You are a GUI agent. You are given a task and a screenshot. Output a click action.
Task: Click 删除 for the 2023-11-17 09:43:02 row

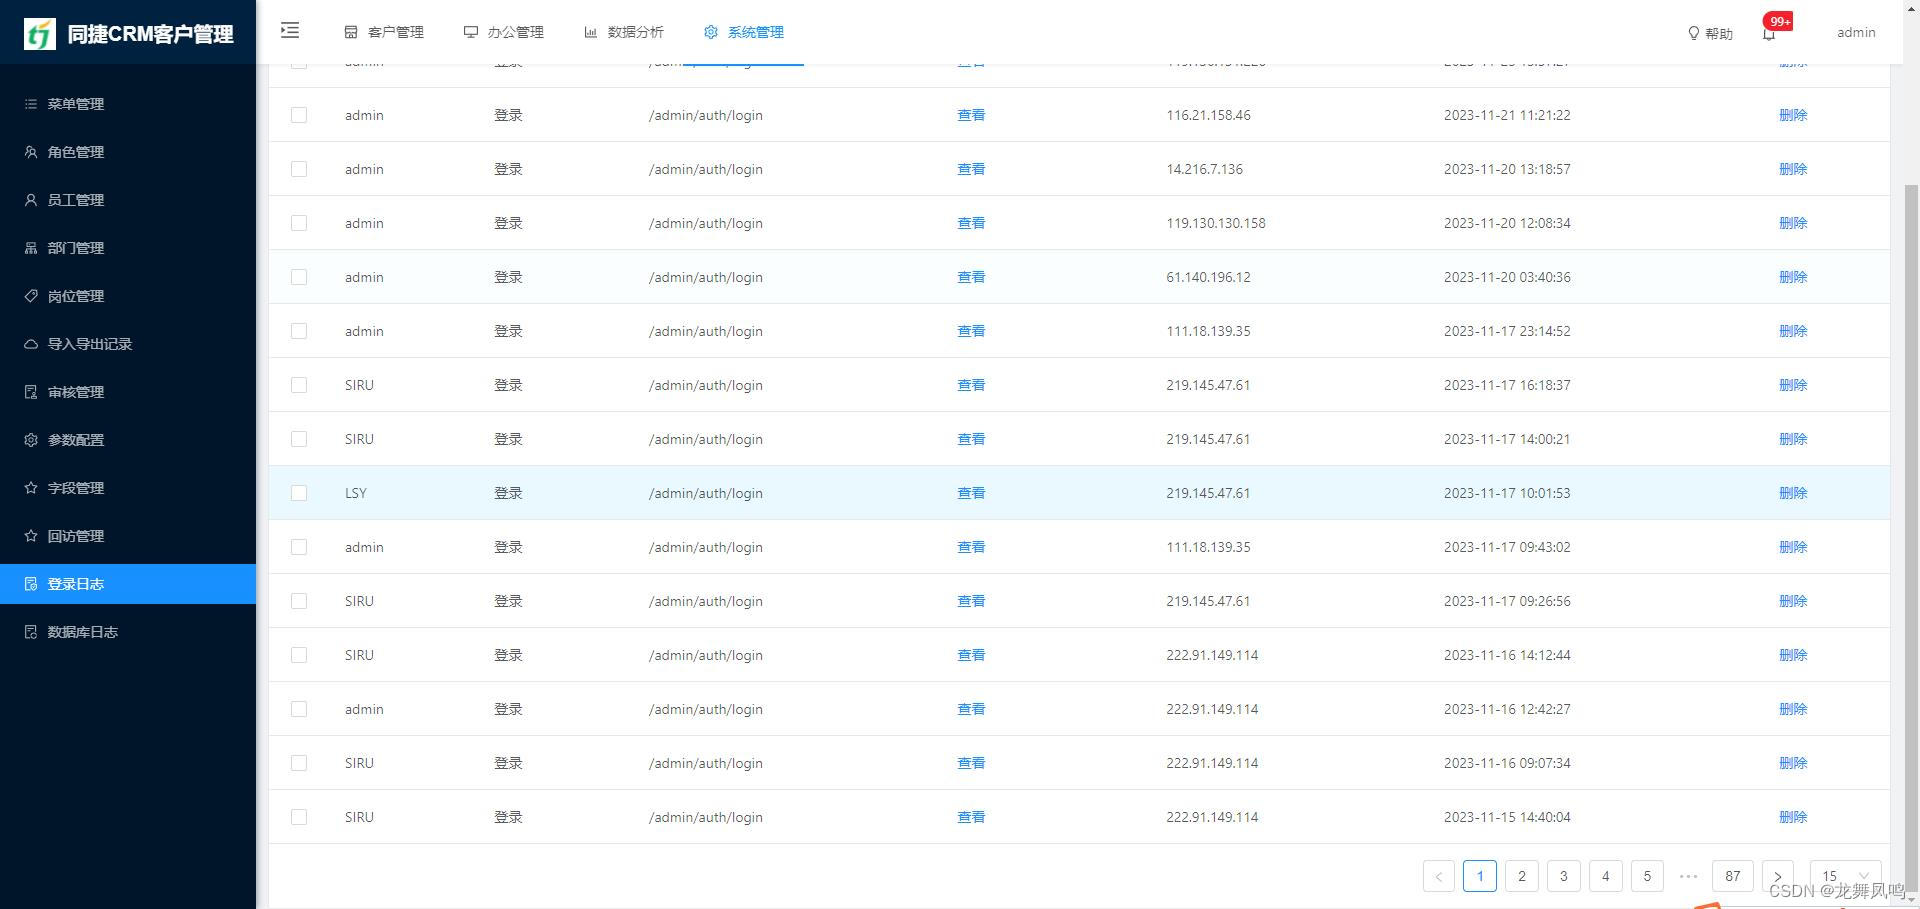pos(1793,547)
